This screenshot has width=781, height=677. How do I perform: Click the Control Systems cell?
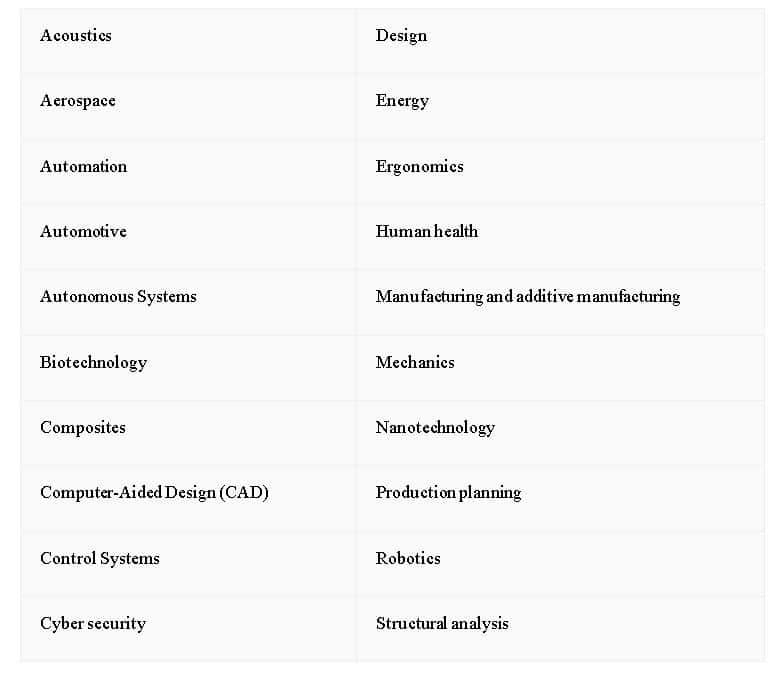click(x=100, y=559)
